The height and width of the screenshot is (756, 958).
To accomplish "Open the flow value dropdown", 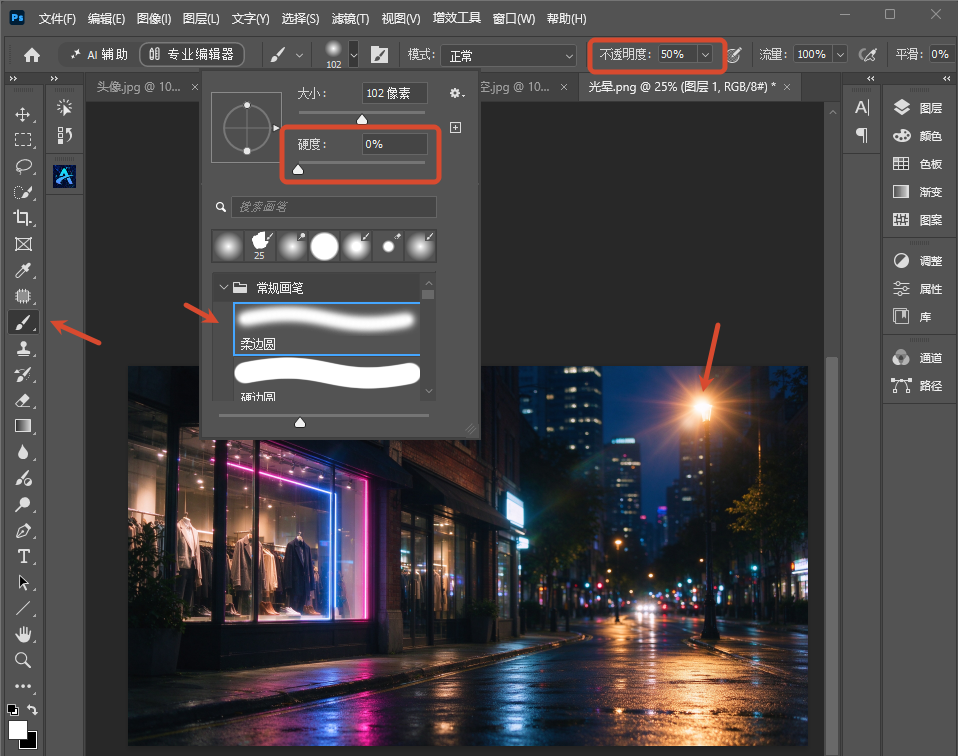I will click(841, 54).
